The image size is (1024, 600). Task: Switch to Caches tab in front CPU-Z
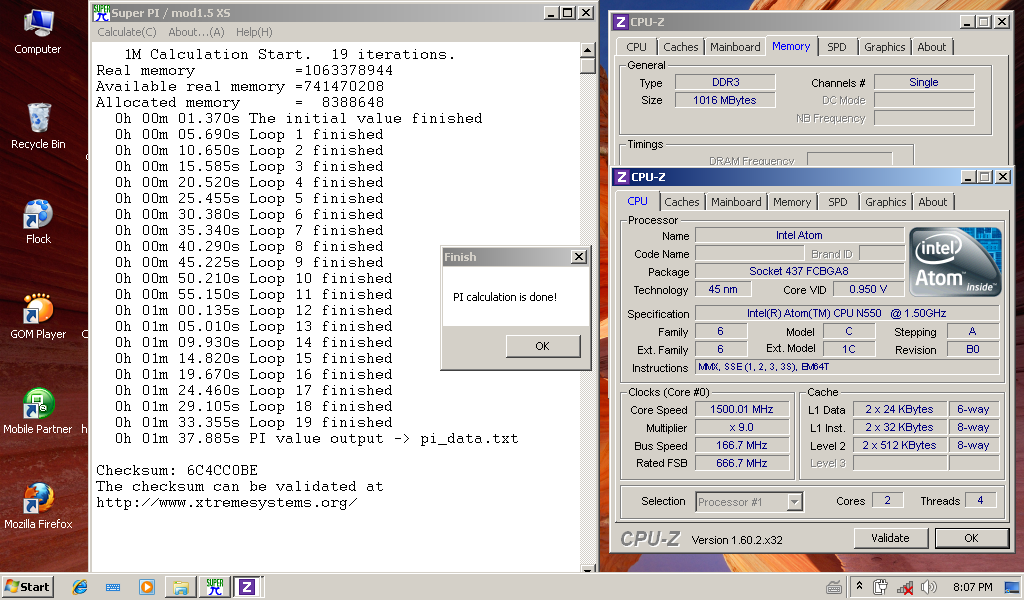[681, 202]
